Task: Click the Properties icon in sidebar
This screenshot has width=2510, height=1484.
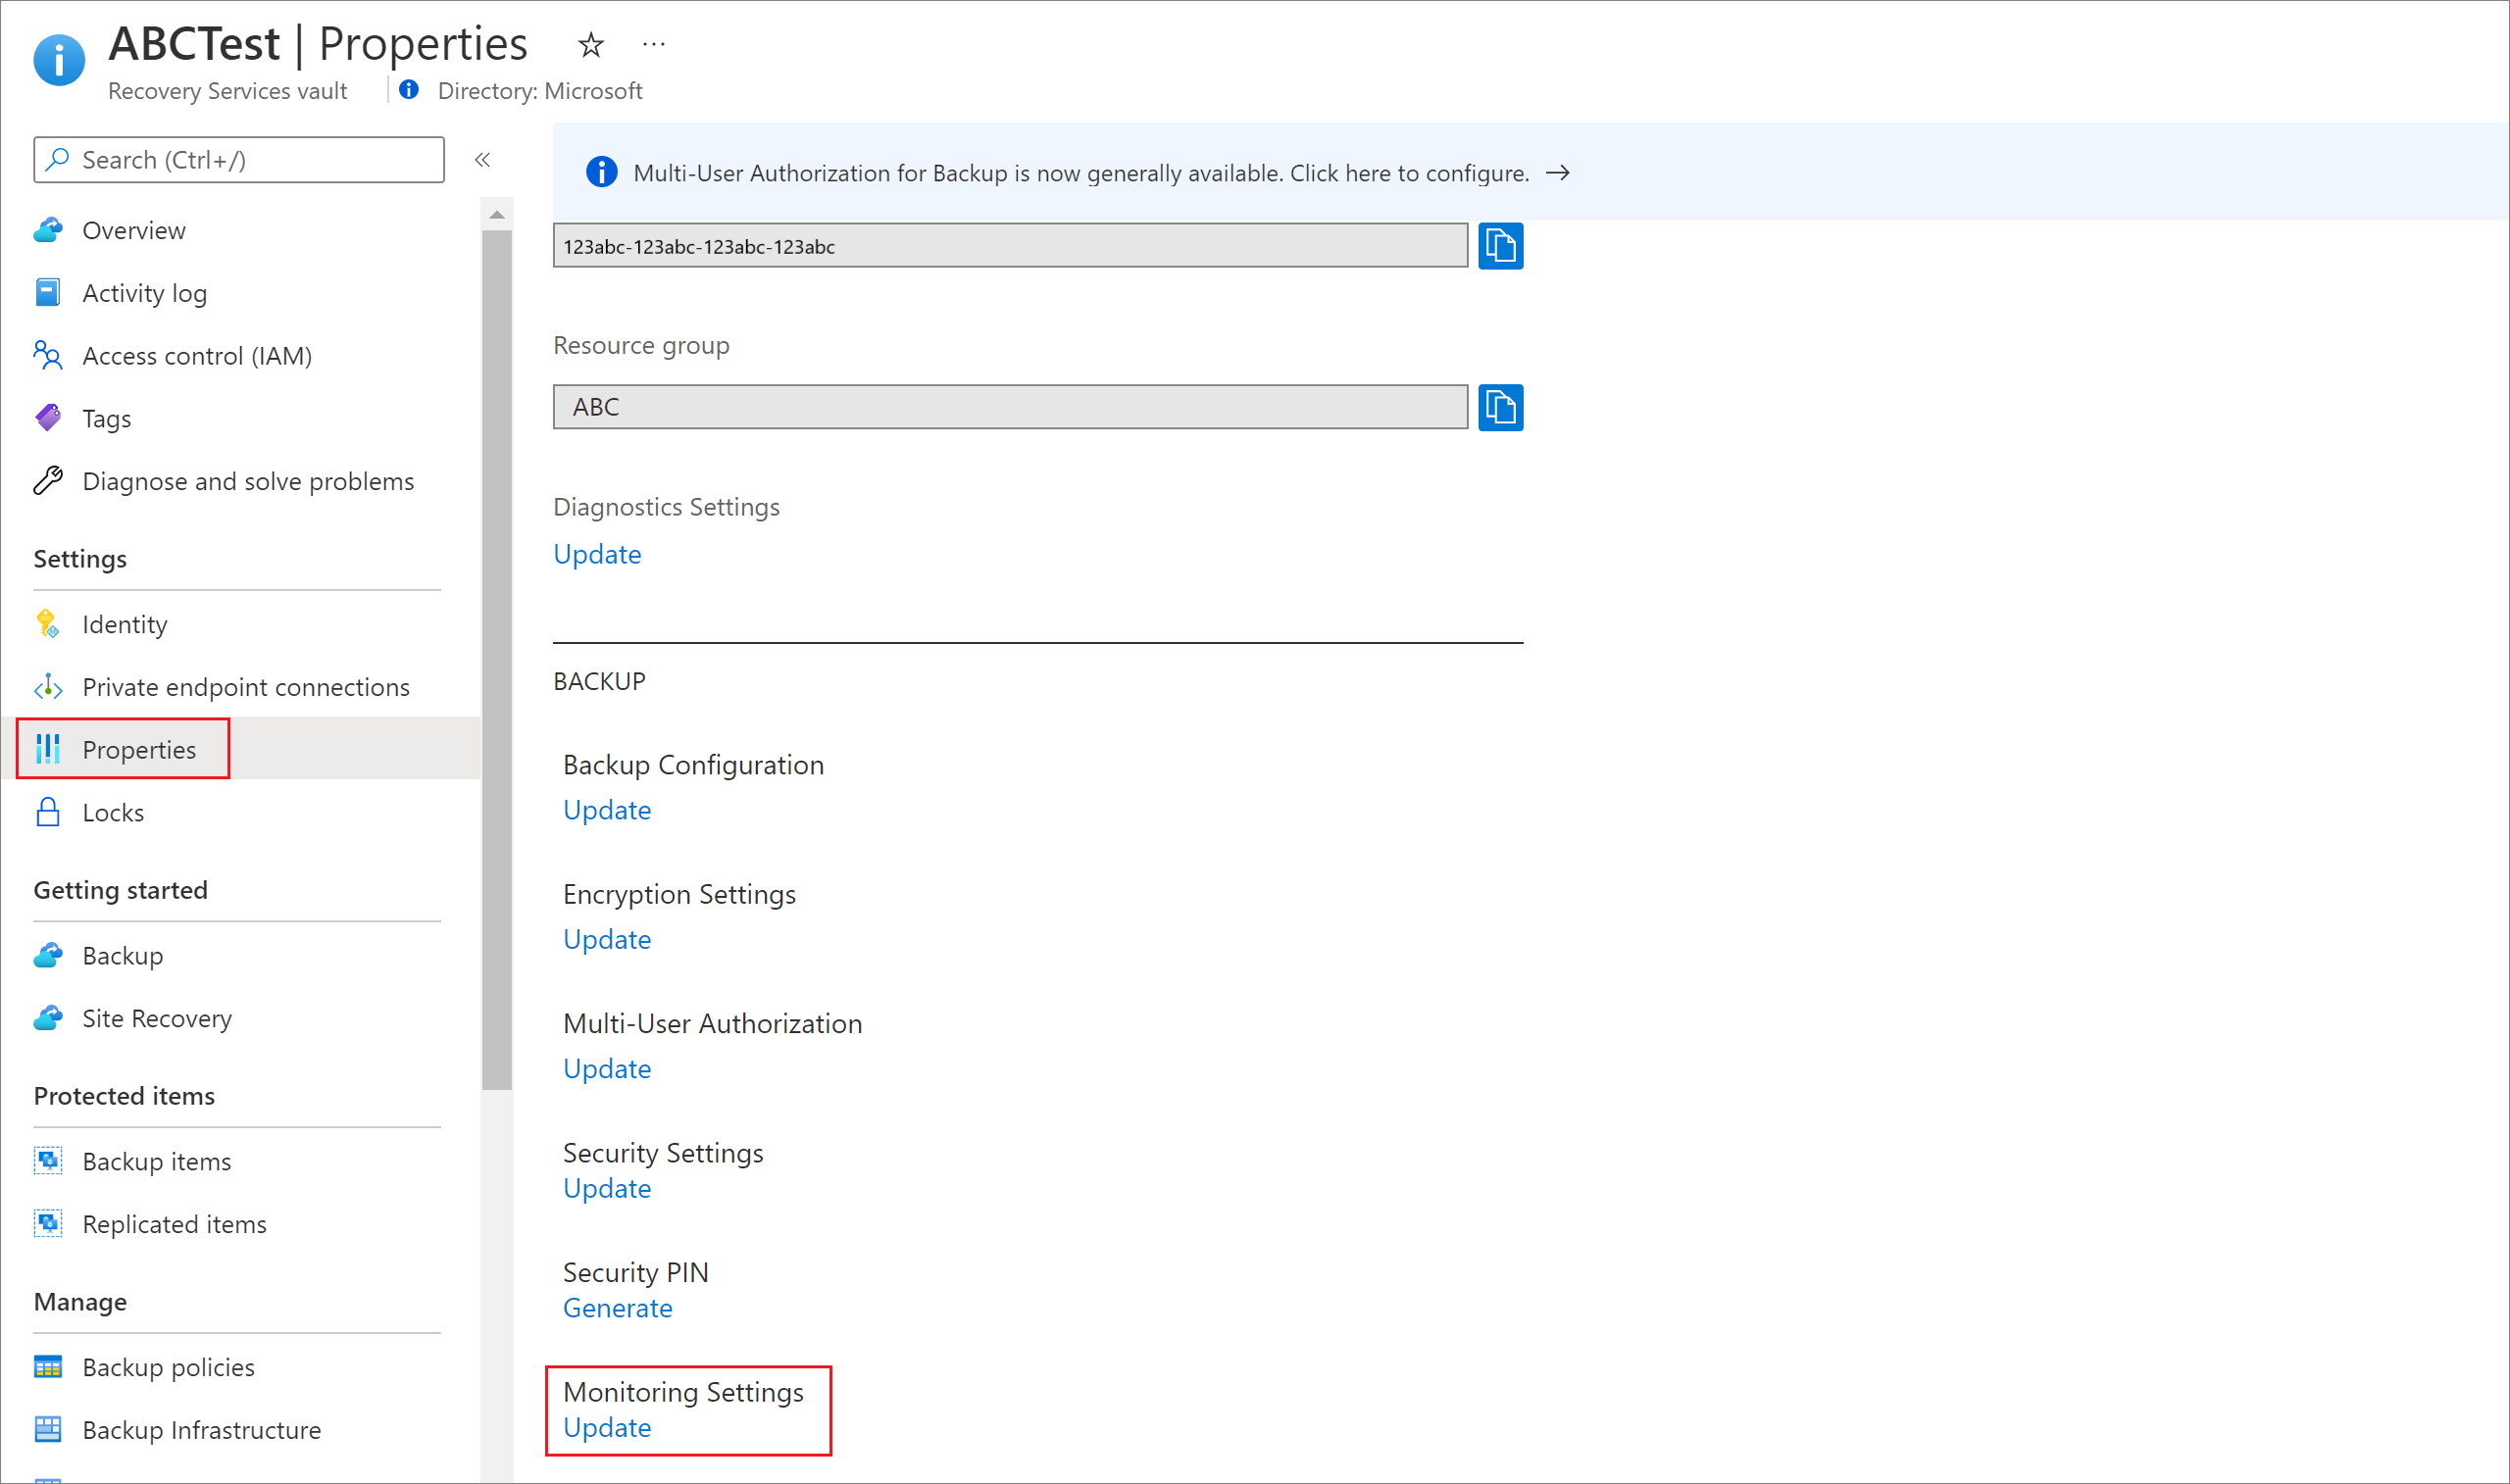Action: tap(48, 747)
